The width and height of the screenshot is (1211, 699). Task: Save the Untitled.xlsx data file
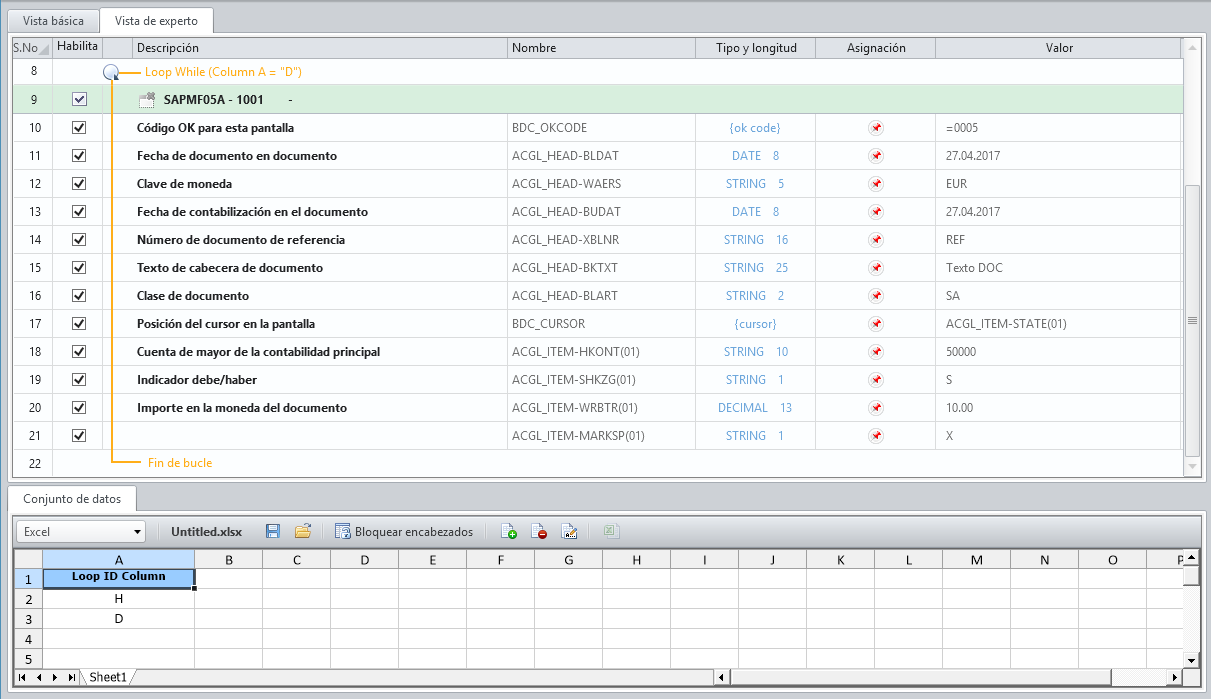(273, 532)
